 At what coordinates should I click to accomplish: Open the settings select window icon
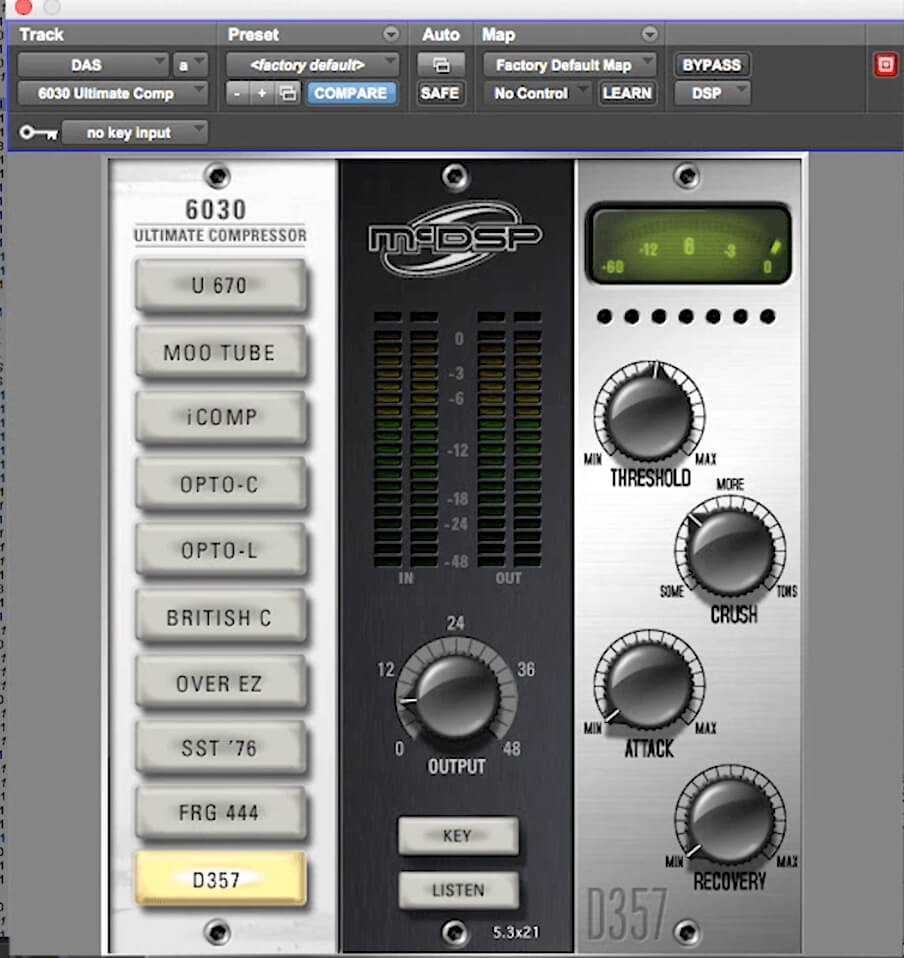pyautogui.click(x=288, y=93)
